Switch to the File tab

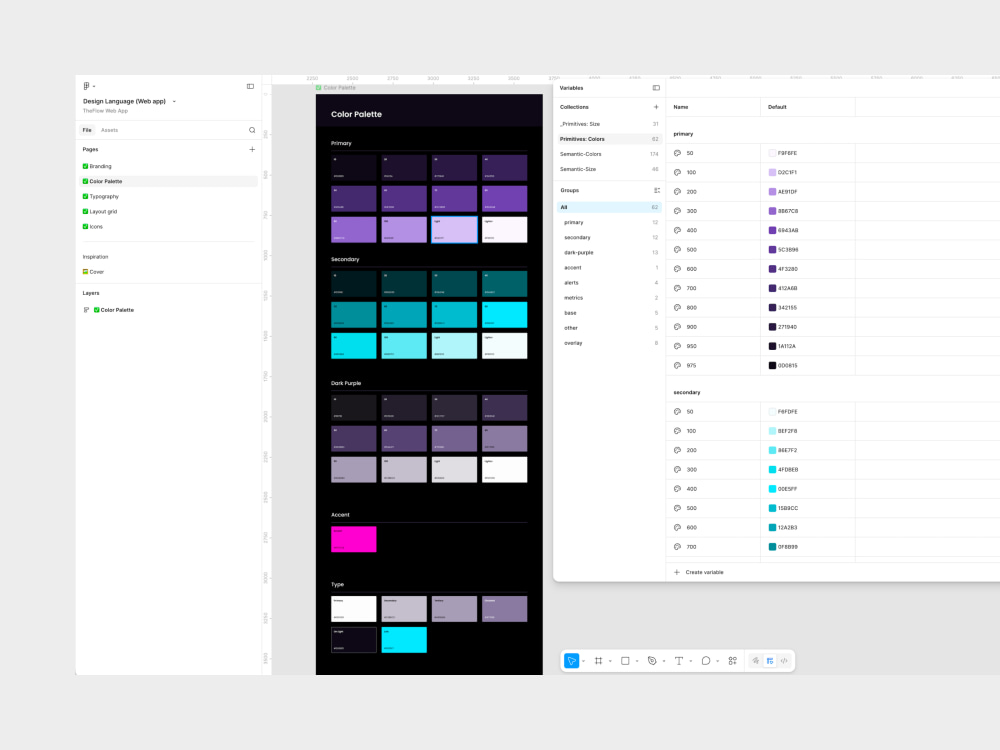[87, 130]
